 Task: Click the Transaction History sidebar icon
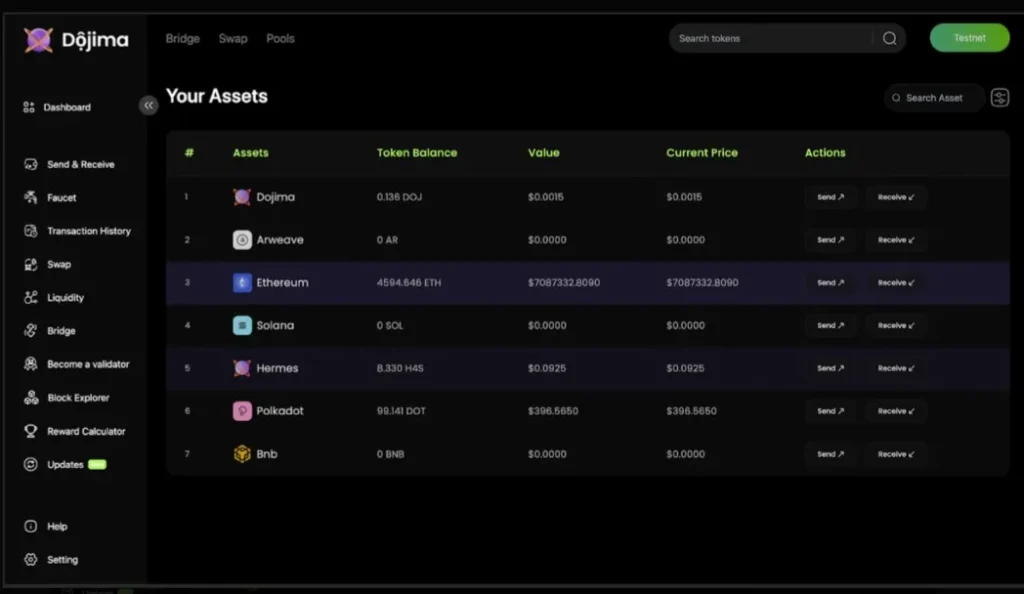tap(31, 230)
